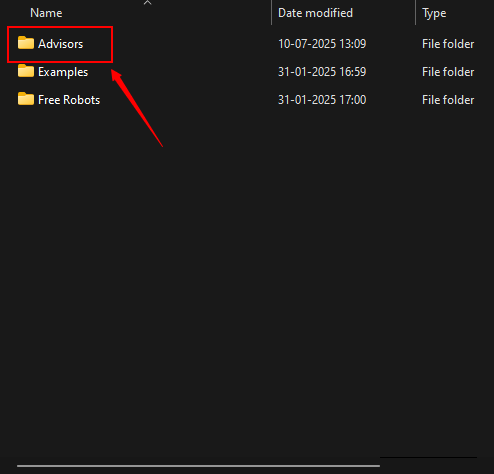Click the Examples folder name
The width and height of the screenshot is (494, 474).
(x=63, y=72)
